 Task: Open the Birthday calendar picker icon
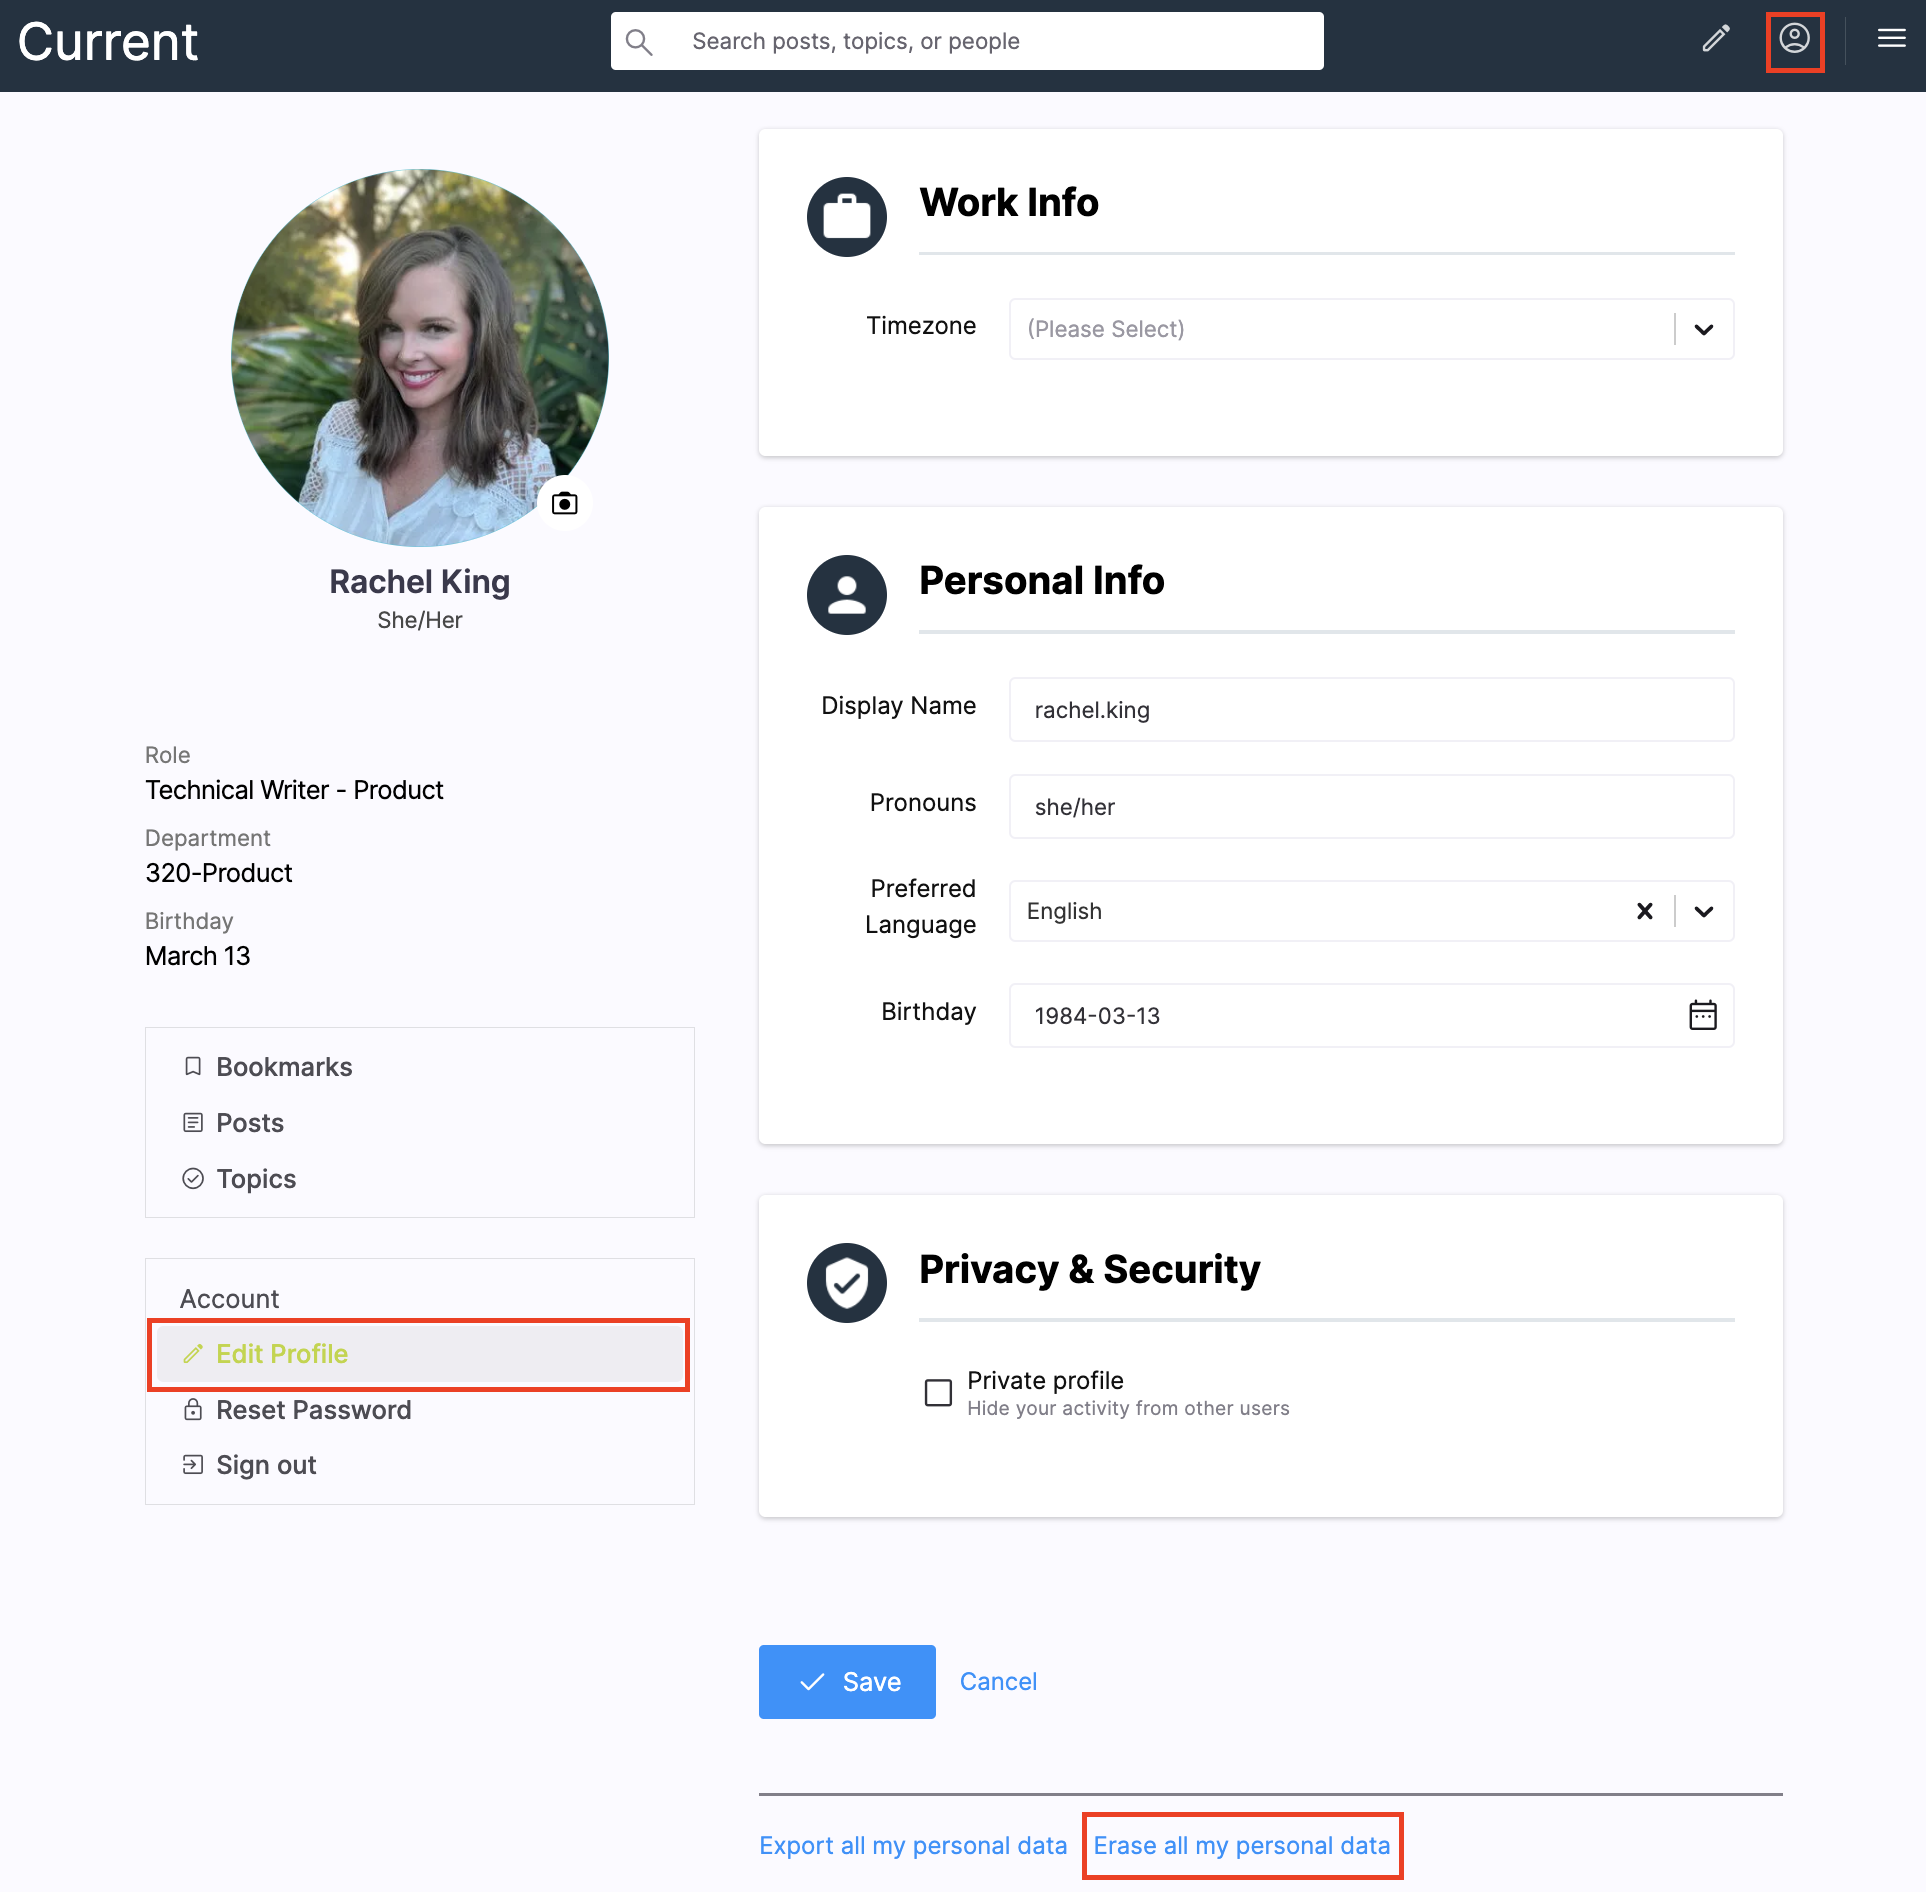pyautogui.click(x=1703, y=1015)
